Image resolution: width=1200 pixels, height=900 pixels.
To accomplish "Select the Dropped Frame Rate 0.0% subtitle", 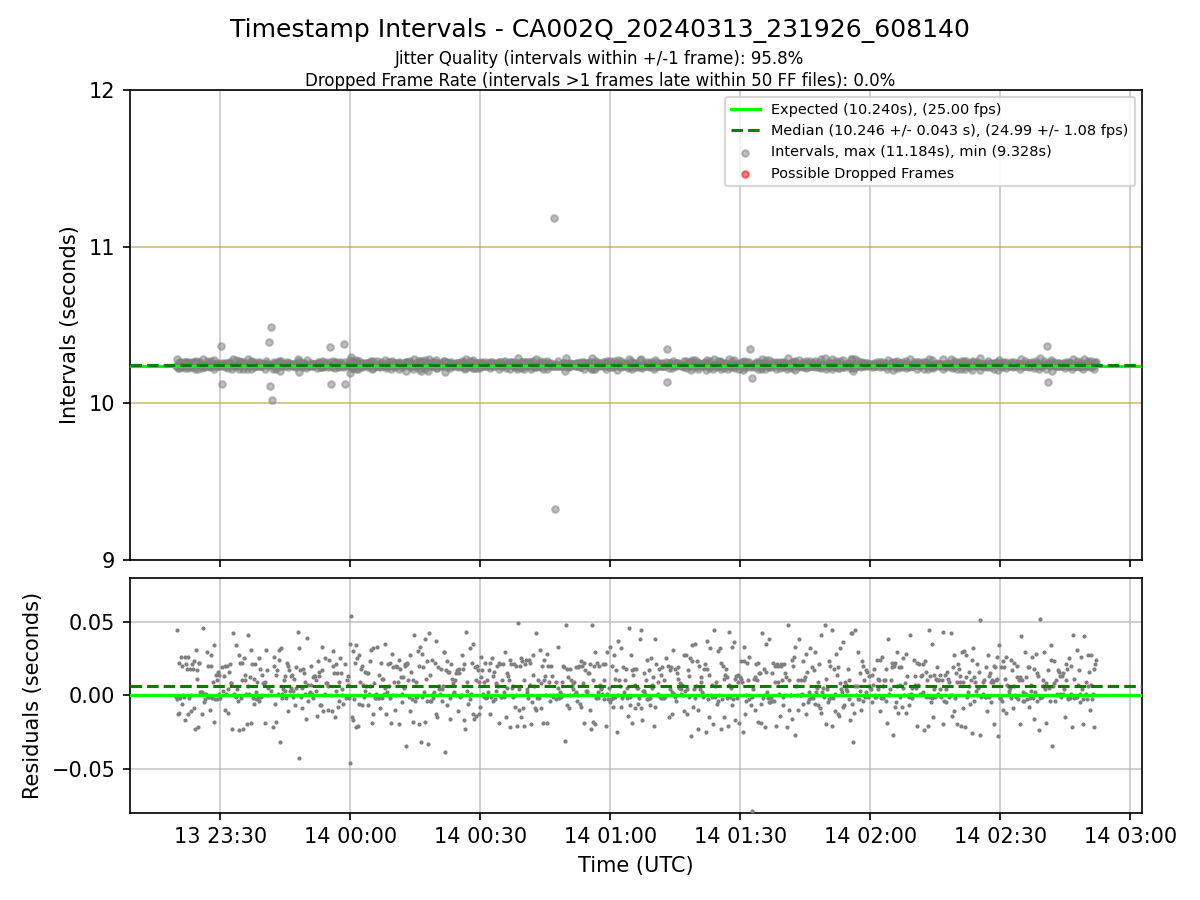I will pos(599,79).
